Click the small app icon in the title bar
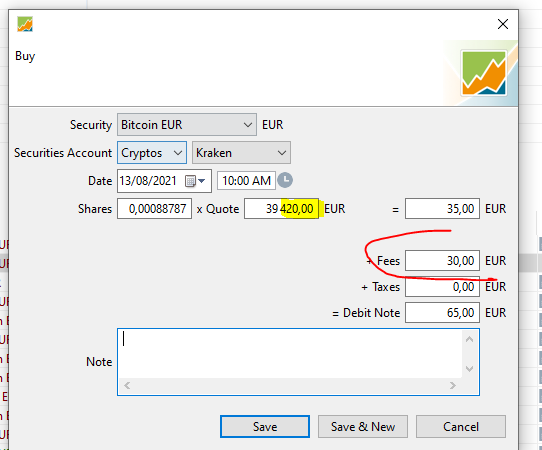The width and height of the screenshot is (542, 450). pos(25,24)
